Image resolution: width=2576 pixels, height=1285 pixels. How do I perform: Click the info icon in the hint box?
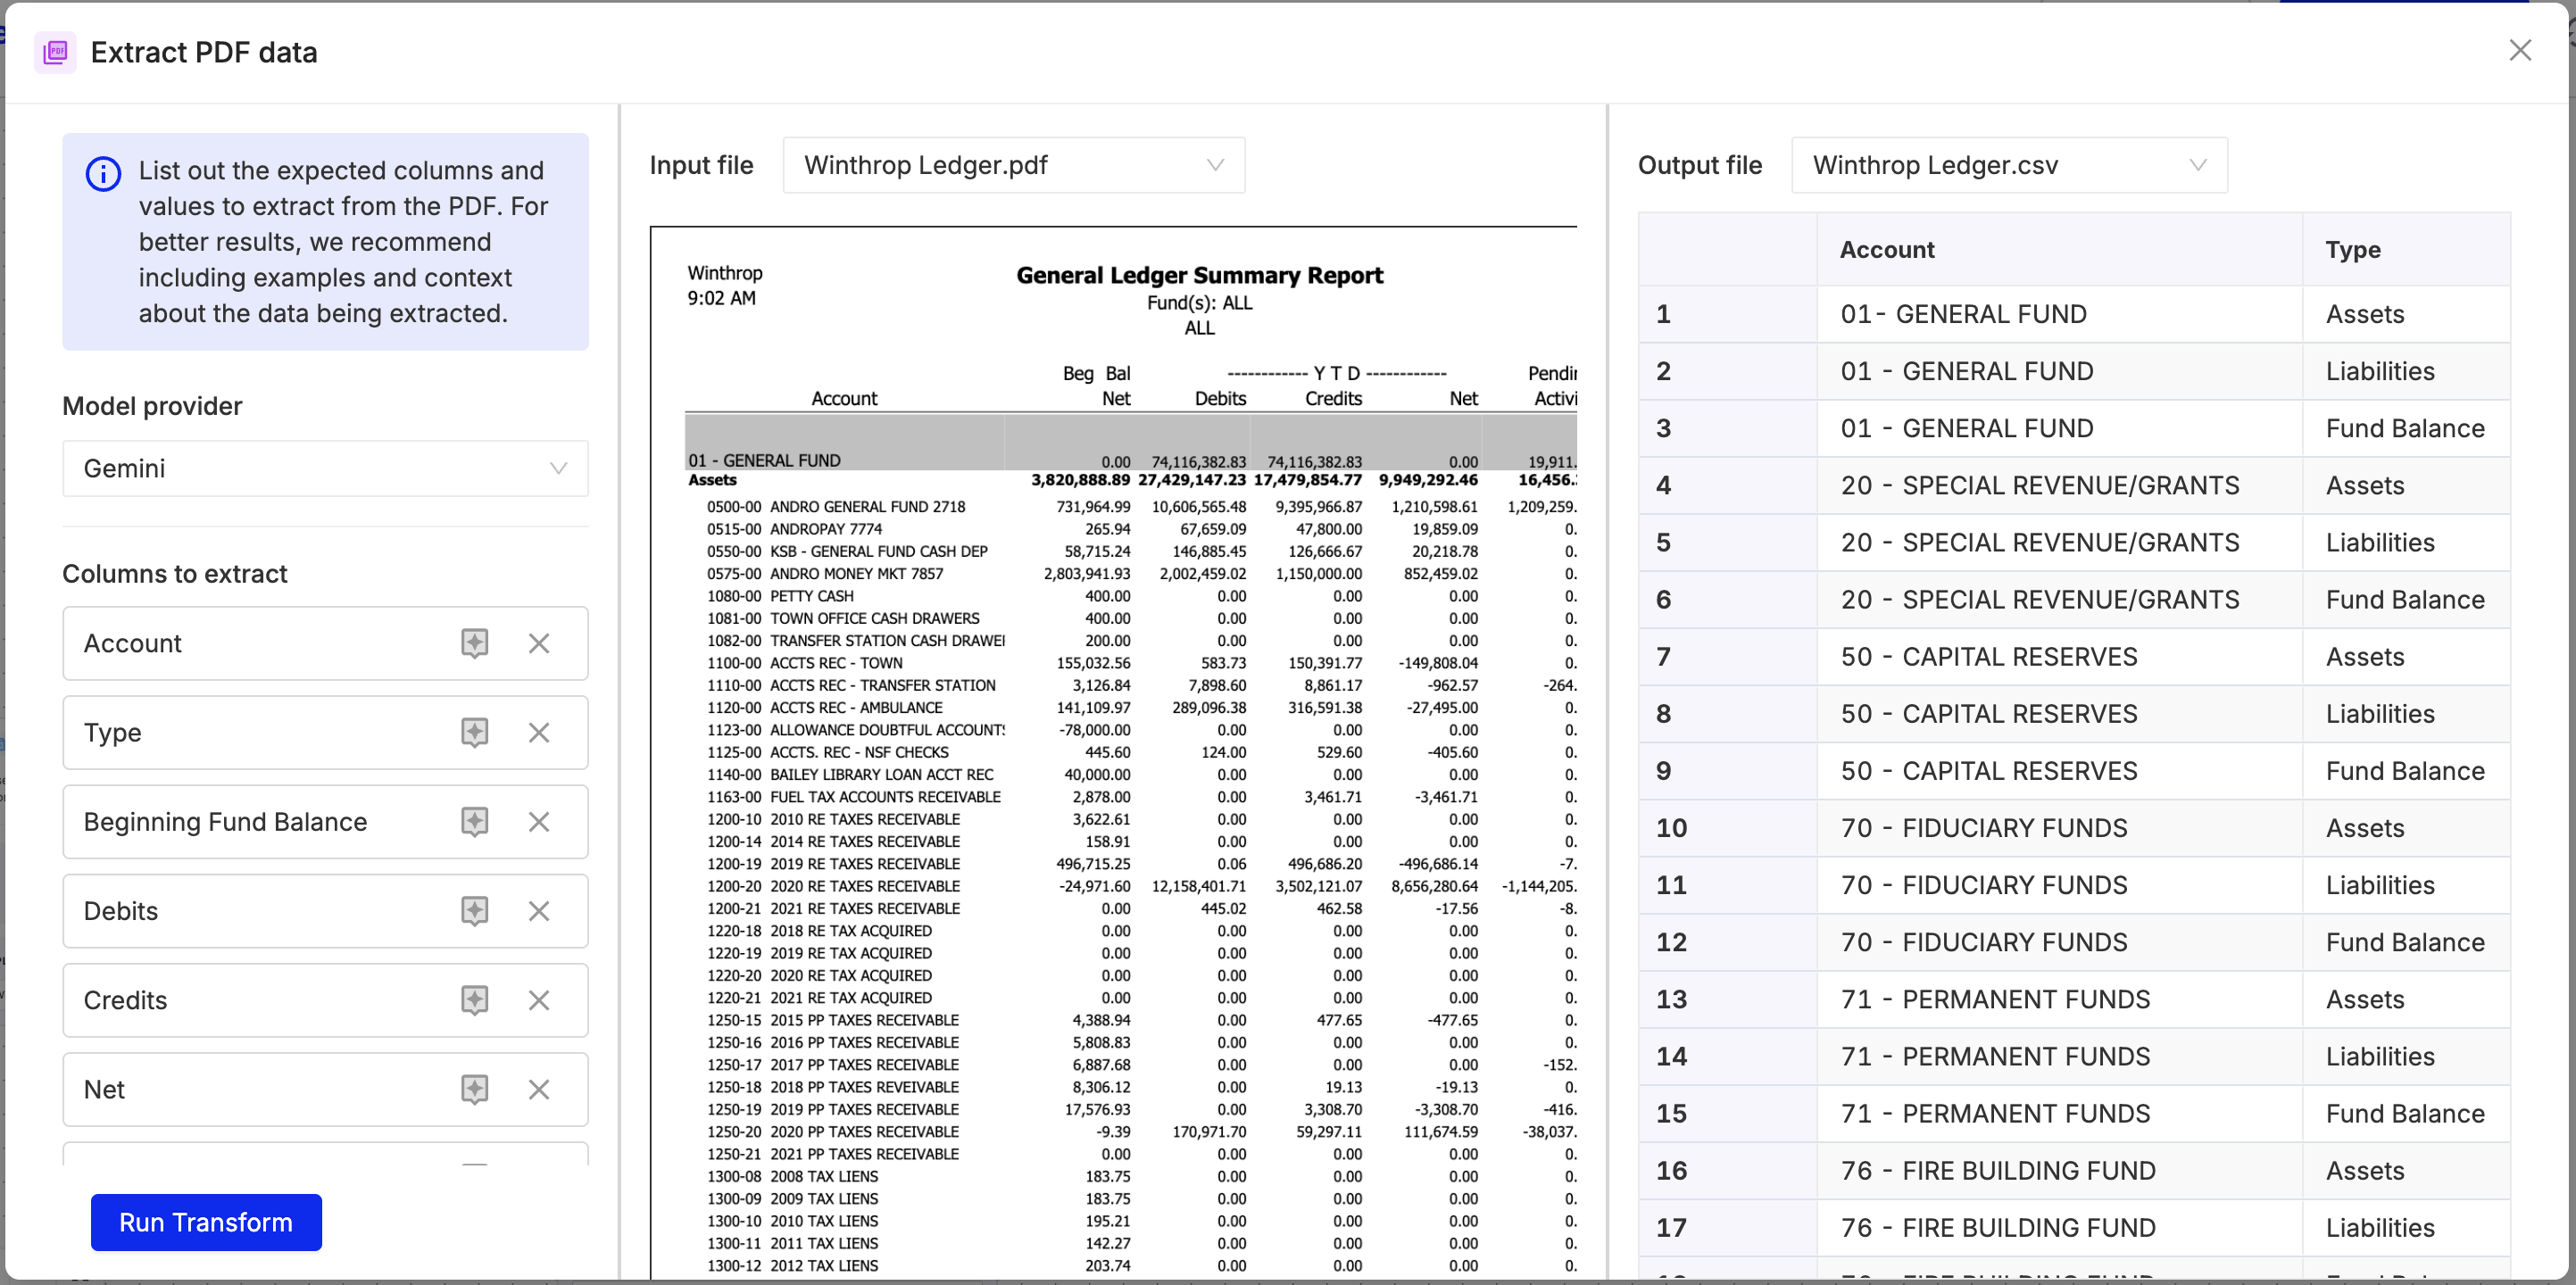click(103, 174)
